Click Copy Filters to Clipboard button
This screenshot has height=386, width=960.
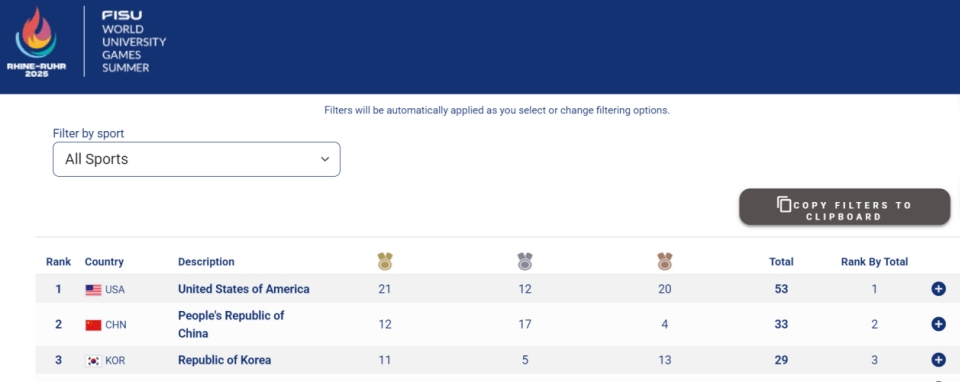tap(844, 206)
